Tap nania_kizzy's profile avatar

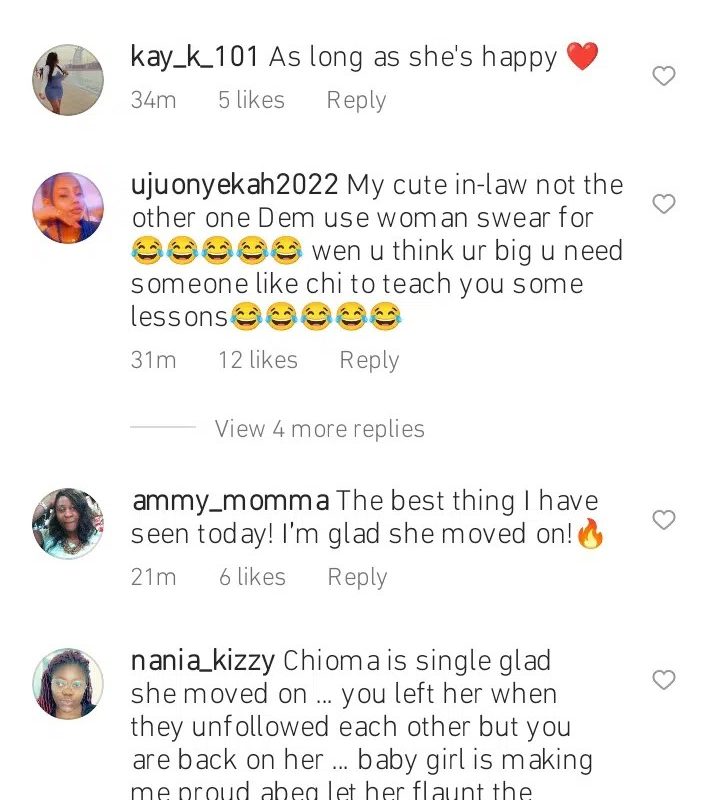68,683
